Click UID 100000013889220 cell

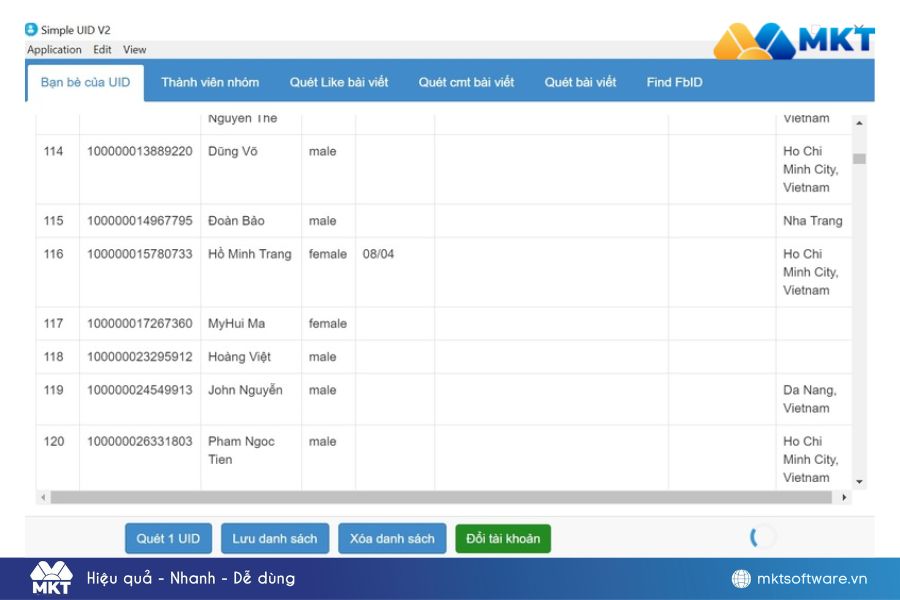click(140, 152)
